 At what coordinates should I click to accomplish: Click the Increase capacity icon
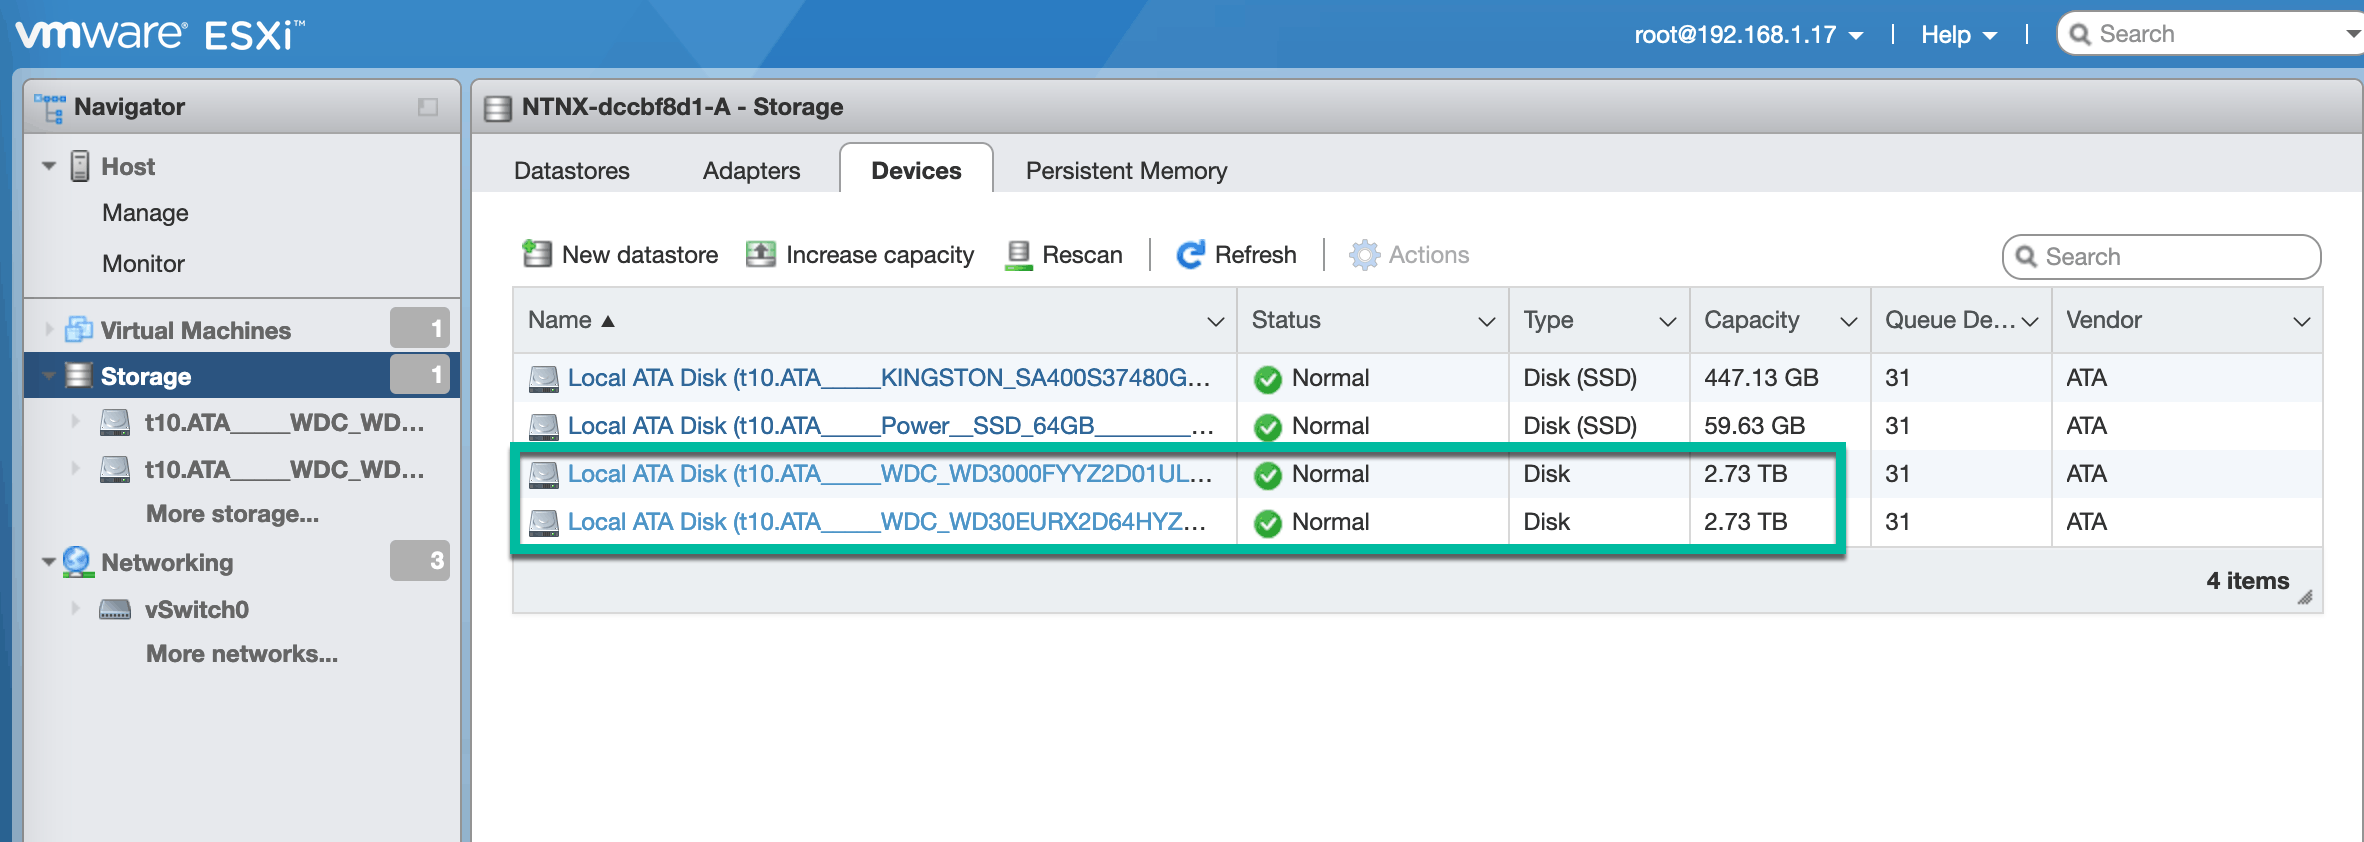tap(761, 255)
